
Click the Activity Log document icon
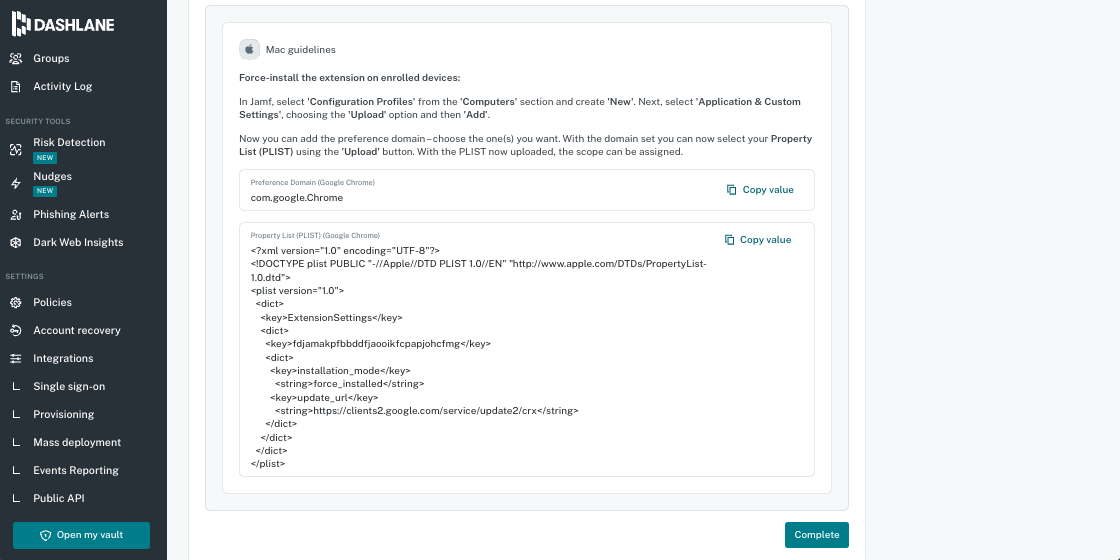(x=16, y=86)
